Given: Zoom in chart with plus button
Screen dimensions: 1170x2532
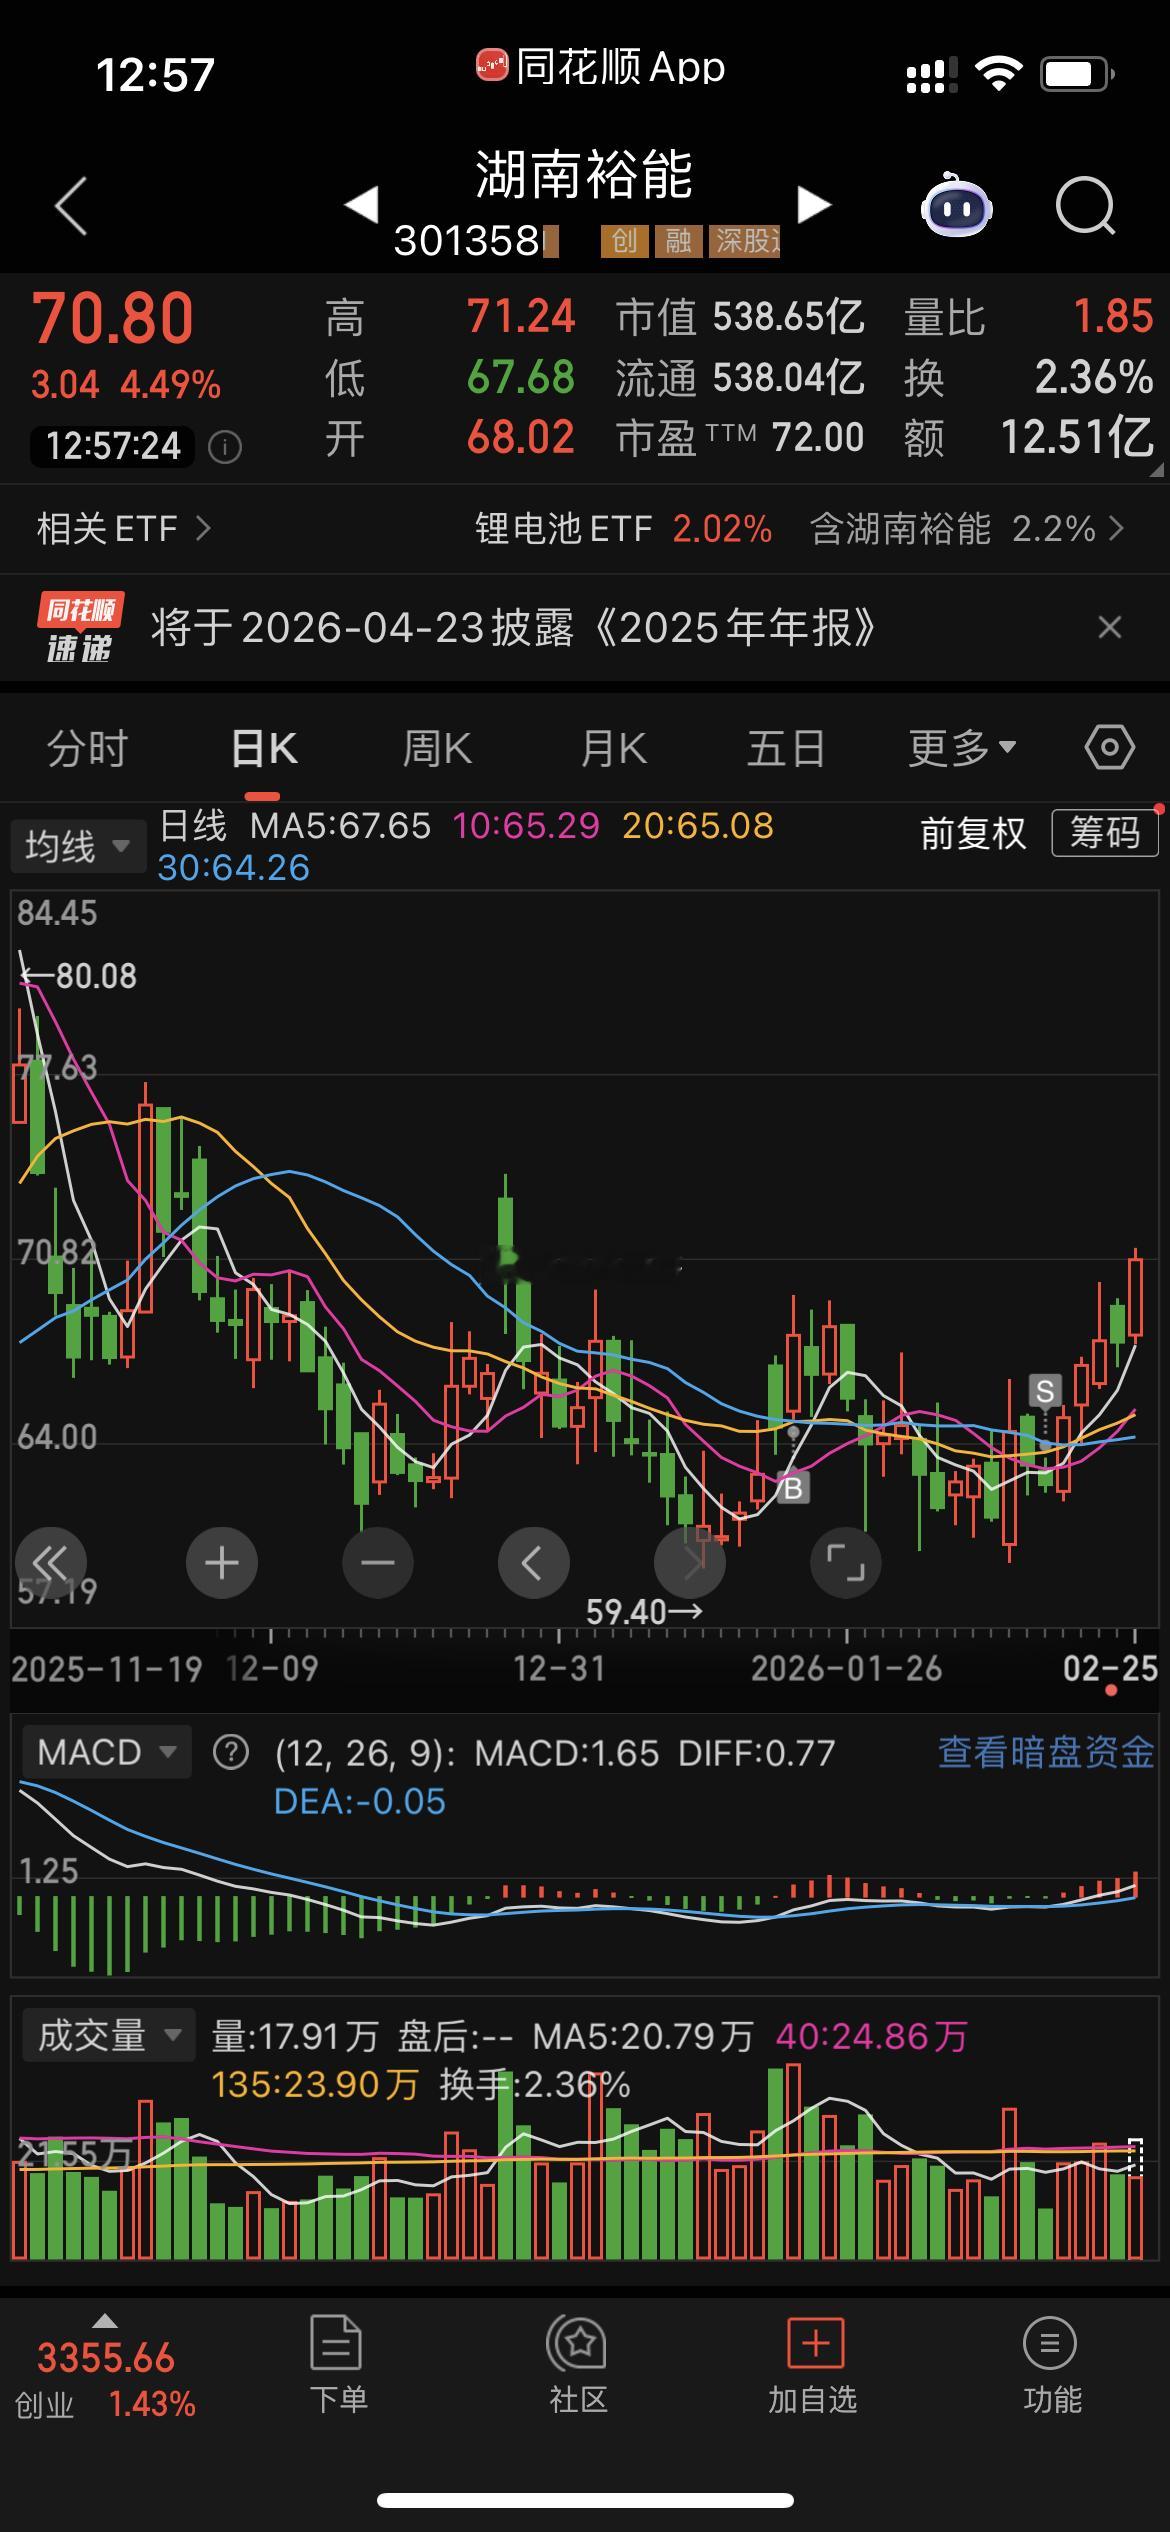Looking at the screenshot, I should pyautogui.click(x=222, y=1563).
